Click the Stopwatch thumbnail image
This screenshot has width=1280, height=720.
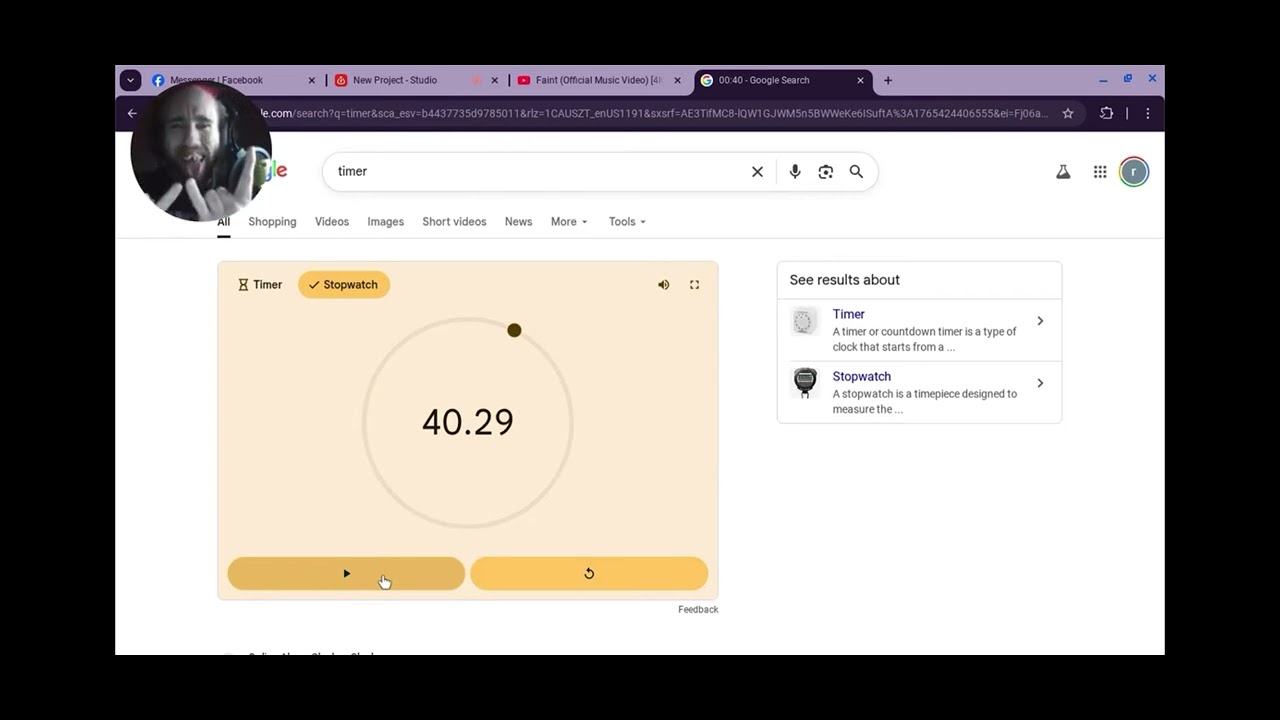tap(805, 383)
